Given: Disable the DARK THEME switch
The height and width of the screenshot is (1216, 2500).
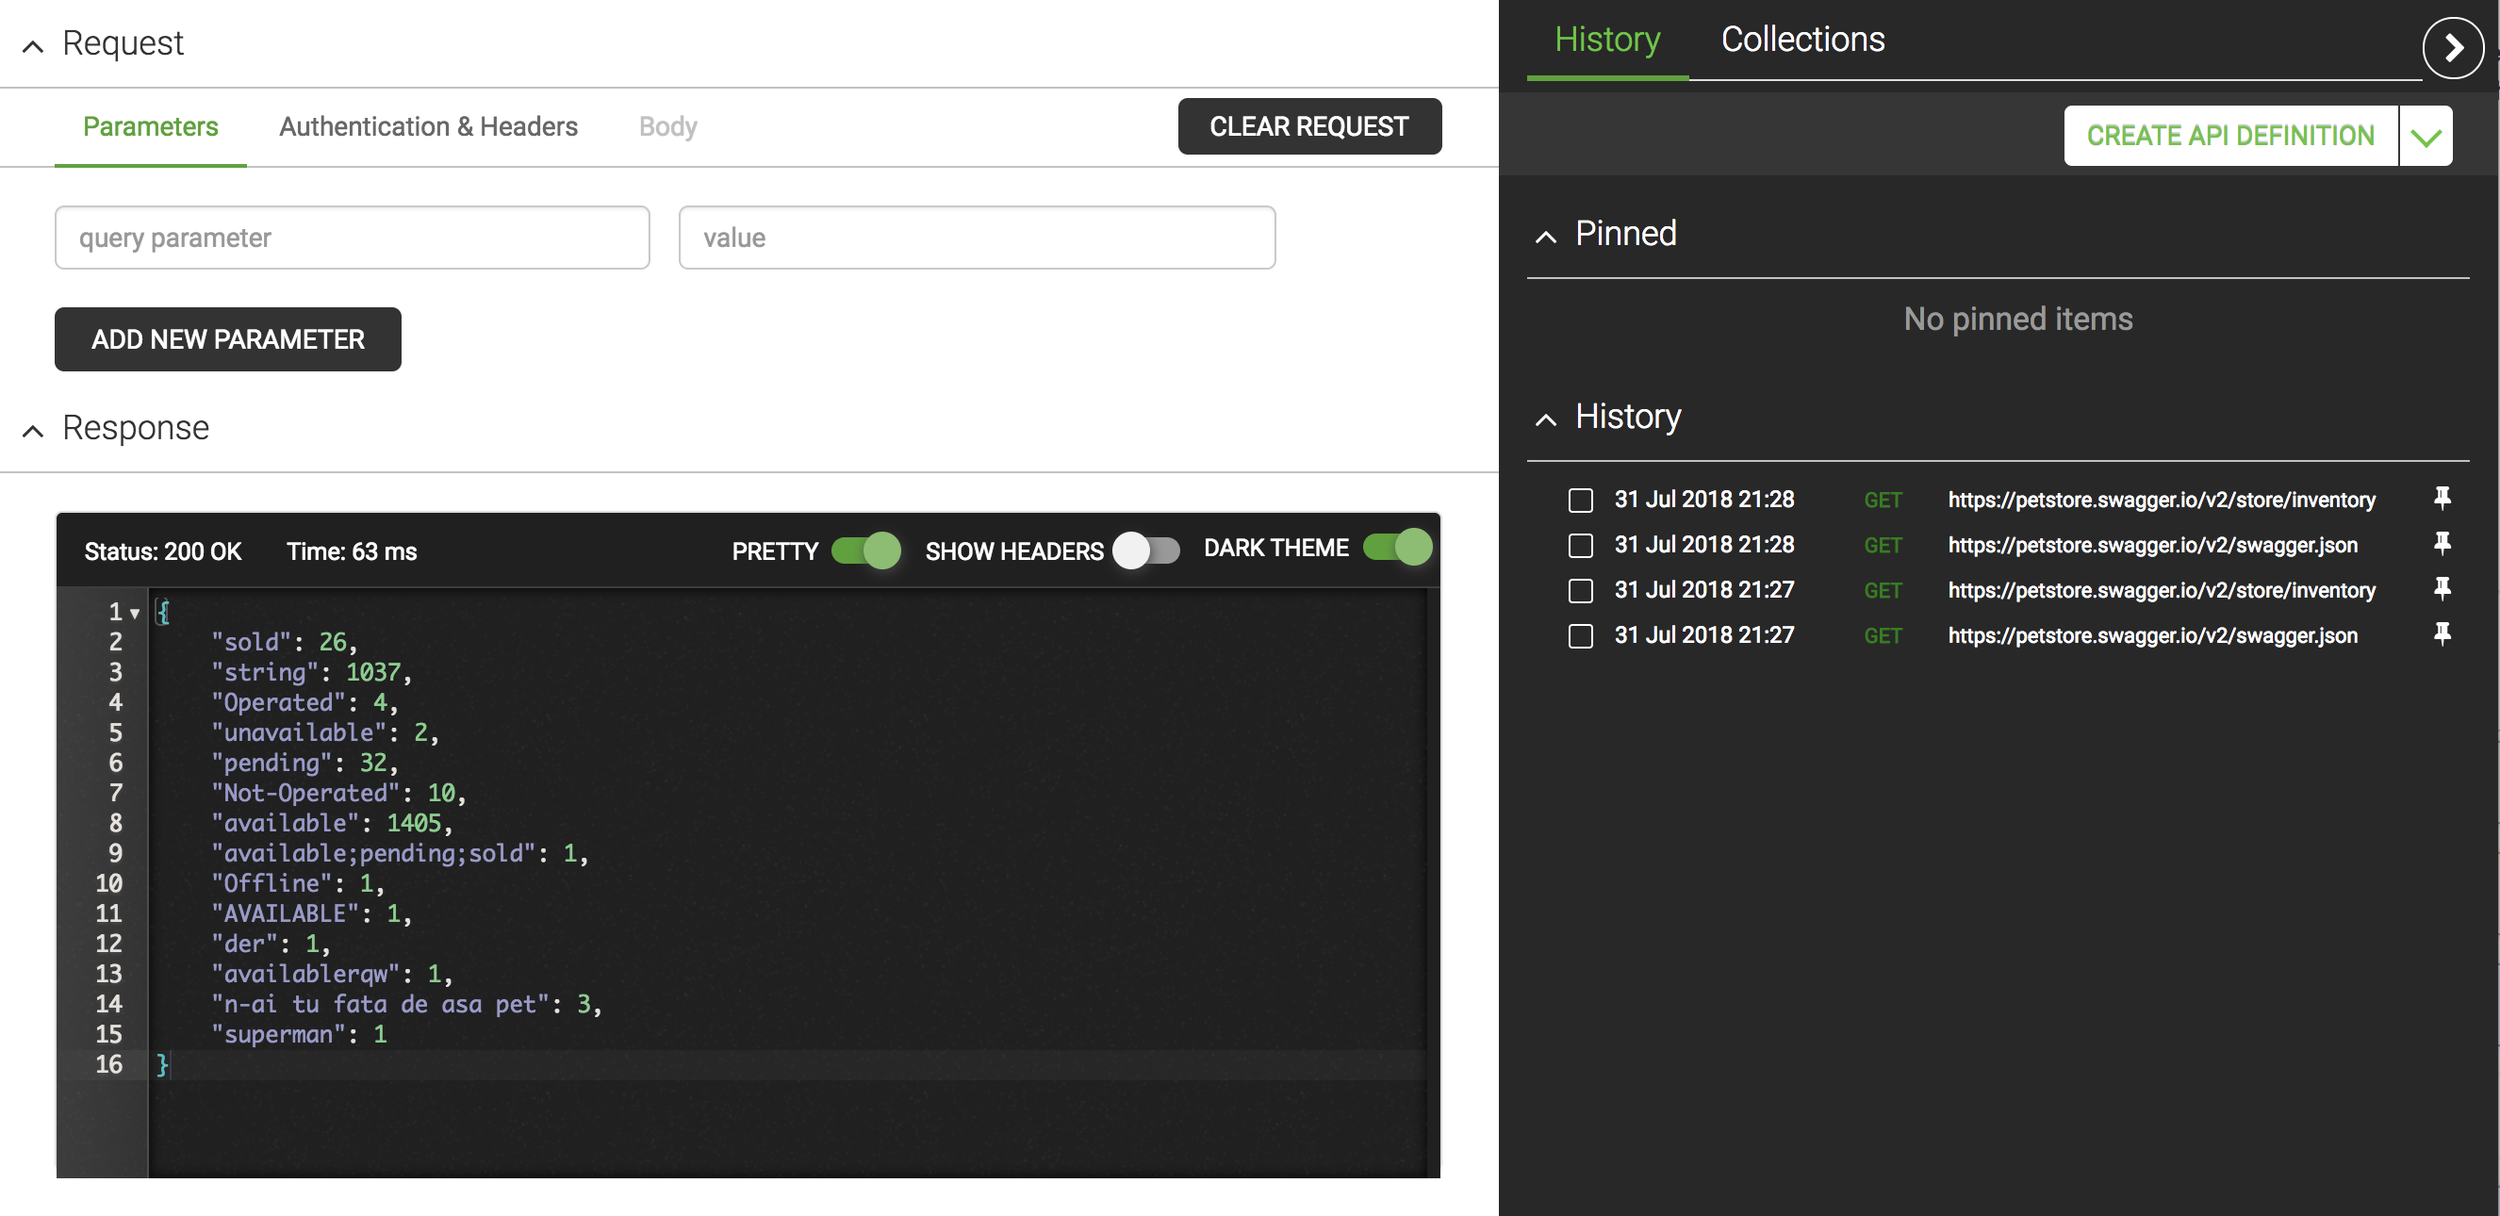Looking at the screenshot, I should pos(1398,547).
